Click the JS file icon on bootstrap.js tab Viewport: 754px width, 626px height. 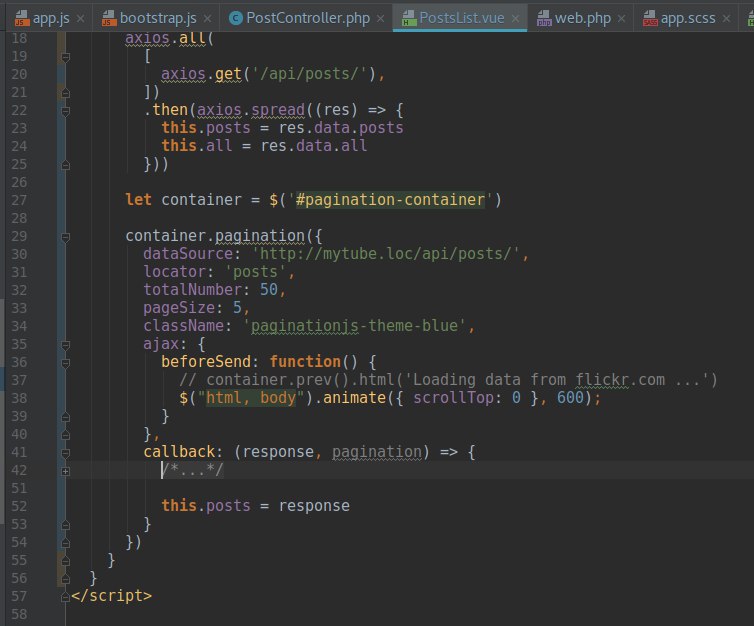tap(109, 18)
